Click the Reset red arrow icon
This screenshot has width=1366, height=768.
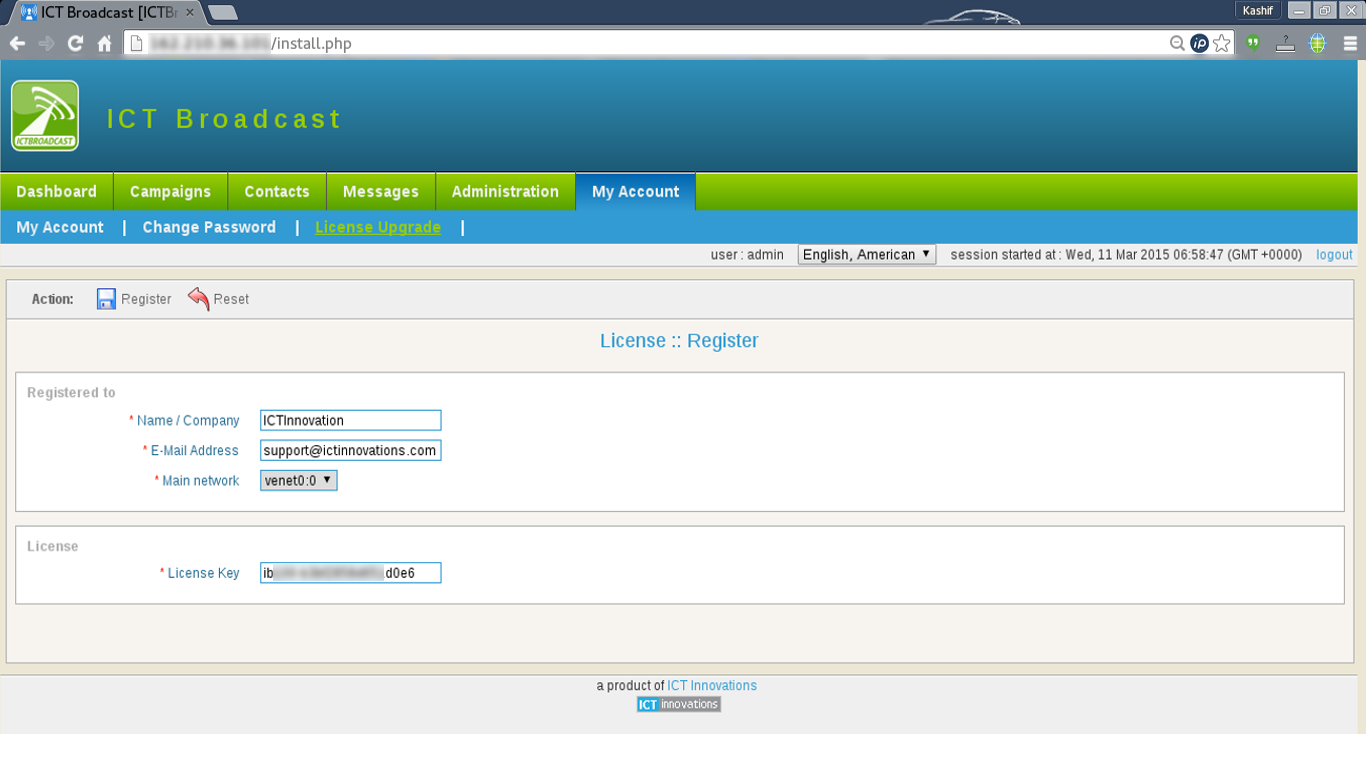[198, 299]
